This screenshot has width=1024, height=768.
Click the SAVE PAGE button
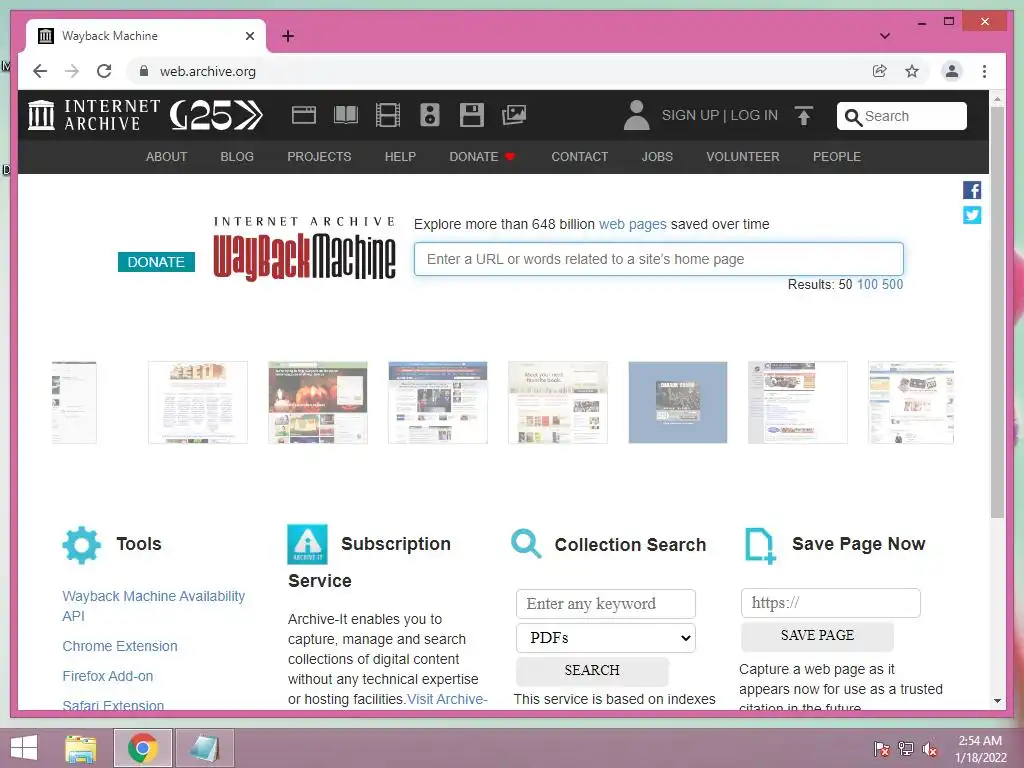(x=817, y=635)
